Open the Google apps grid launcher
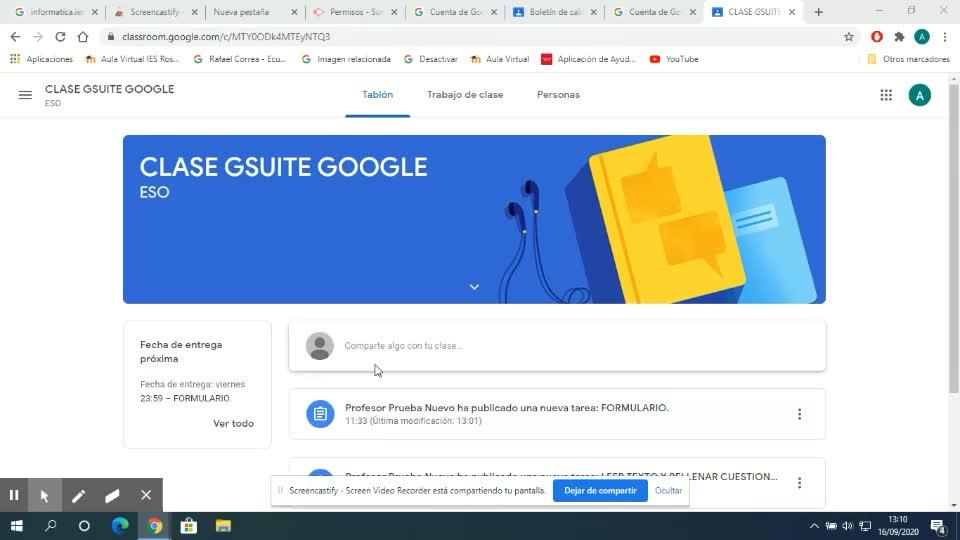The height and width of the screenshot is (540, 960). pyautogui.click(x=886, y=95)
